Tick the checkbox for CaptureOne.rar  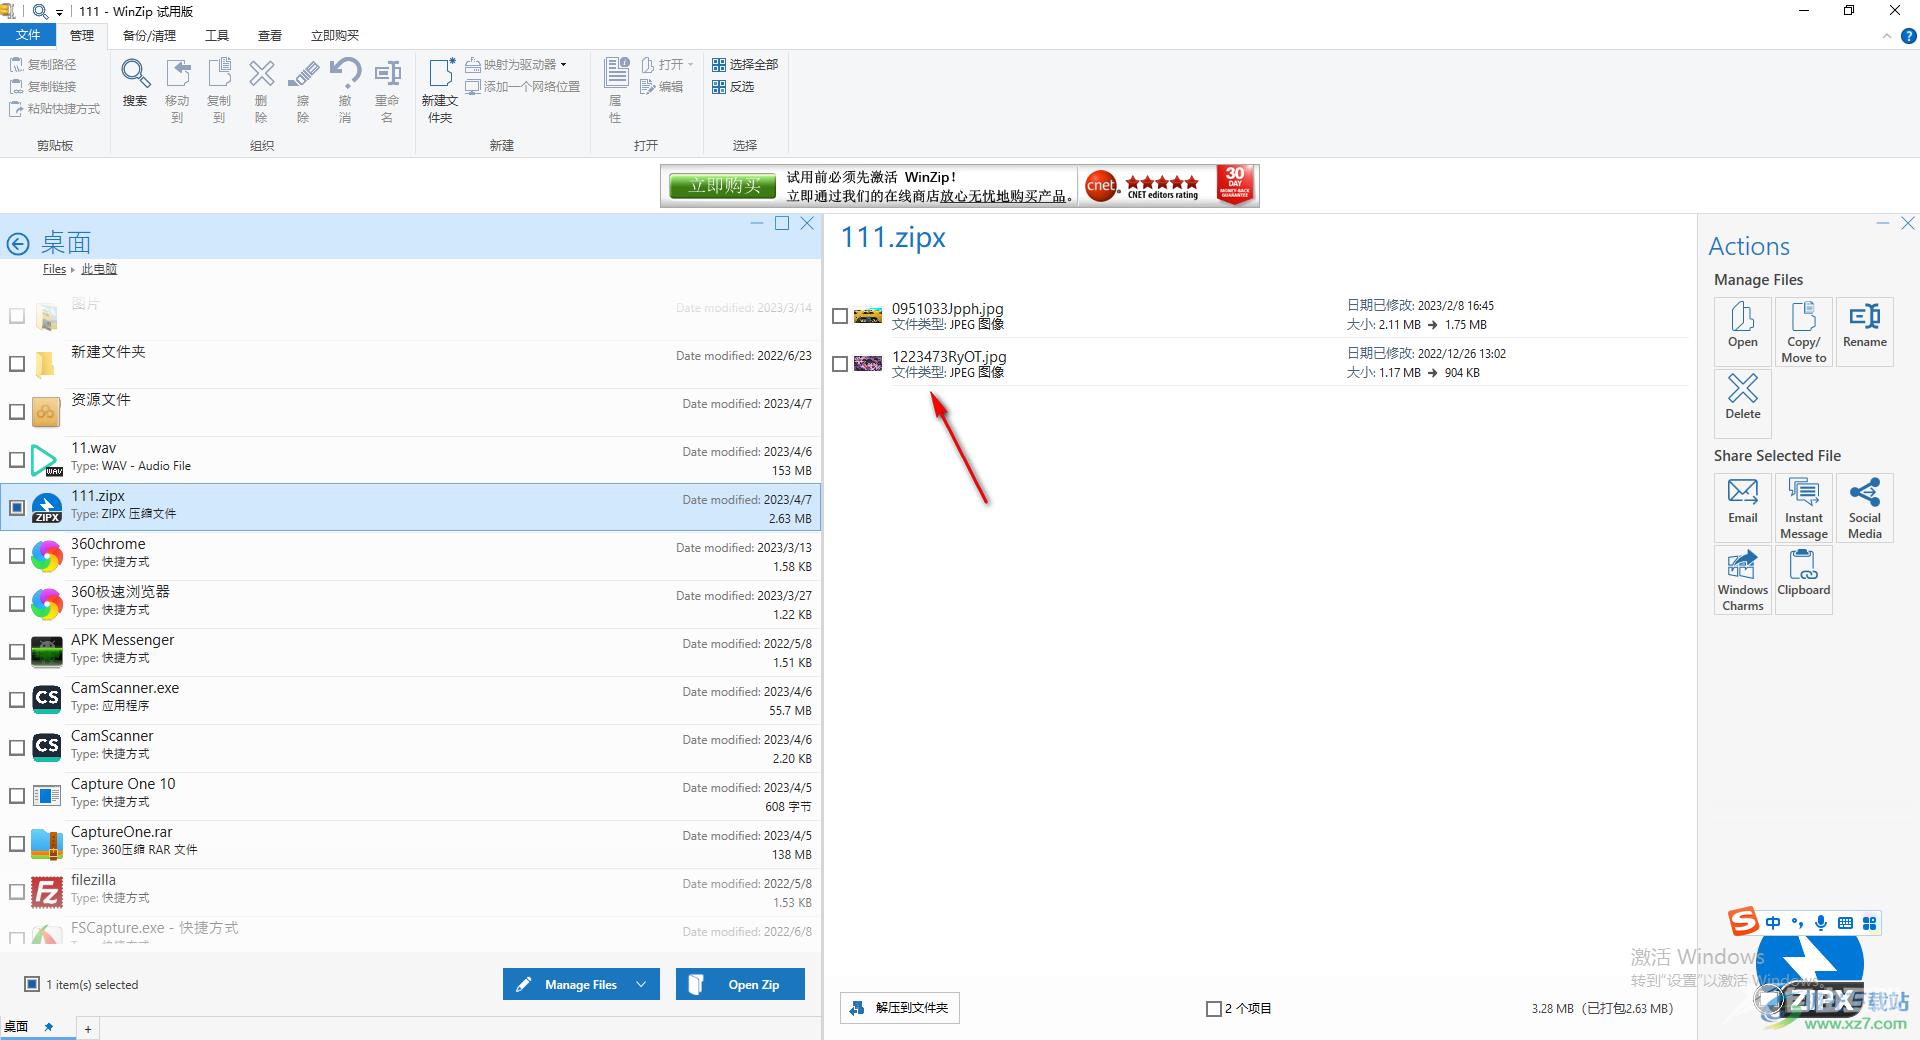tap(17, 844)
